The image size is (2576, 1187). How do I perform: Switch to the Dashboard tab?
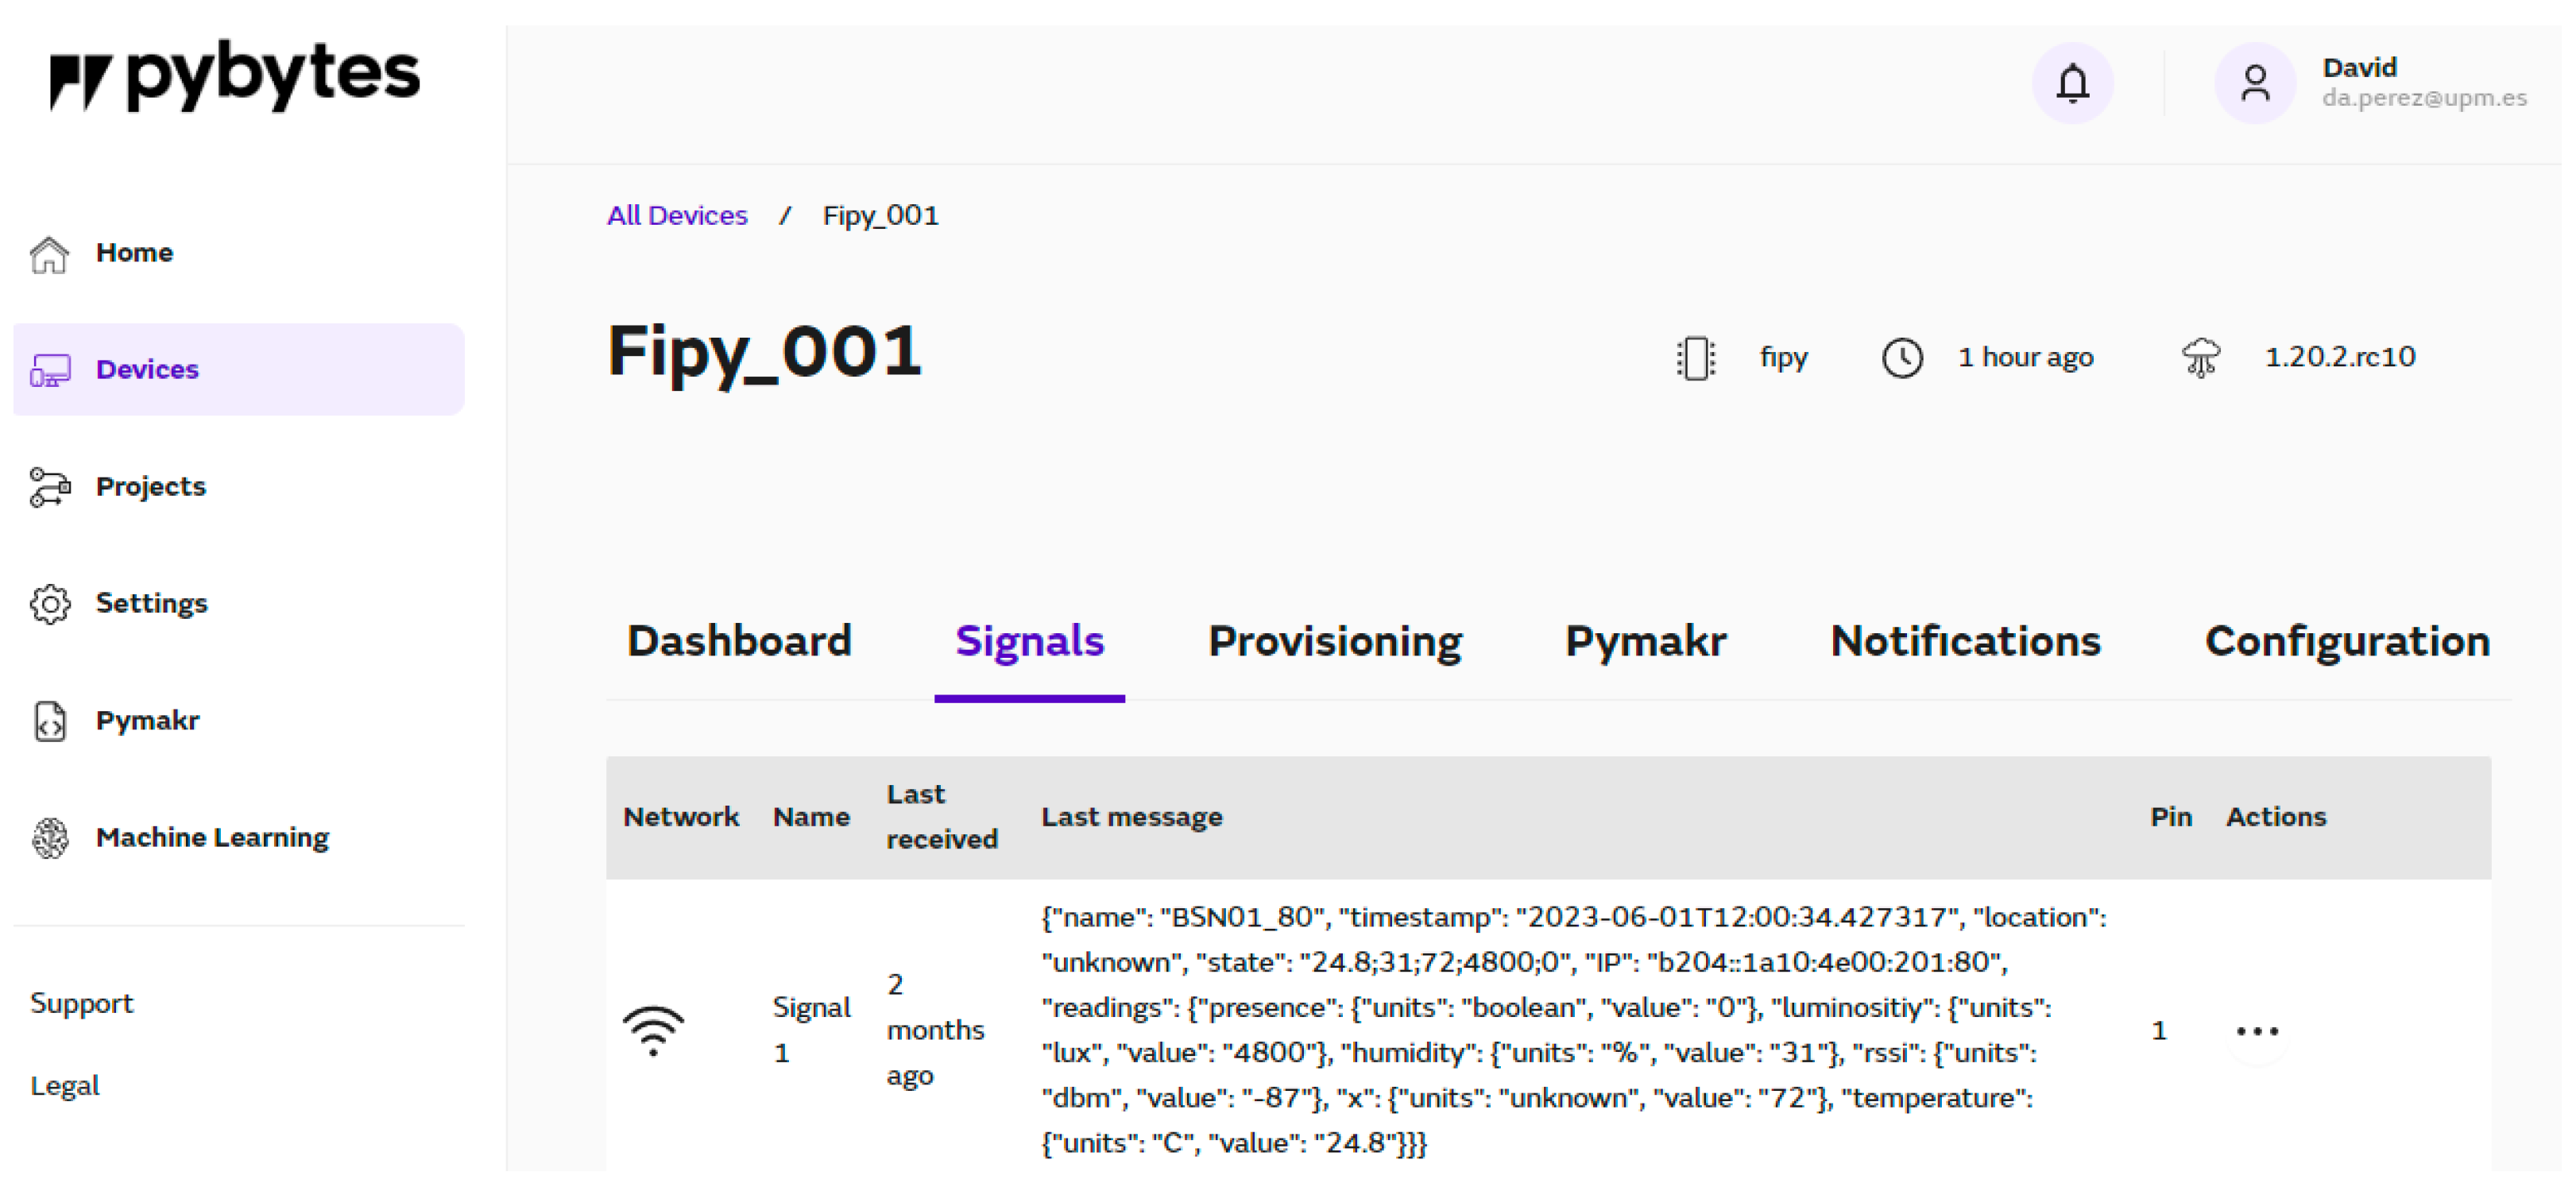pos(739,642)
